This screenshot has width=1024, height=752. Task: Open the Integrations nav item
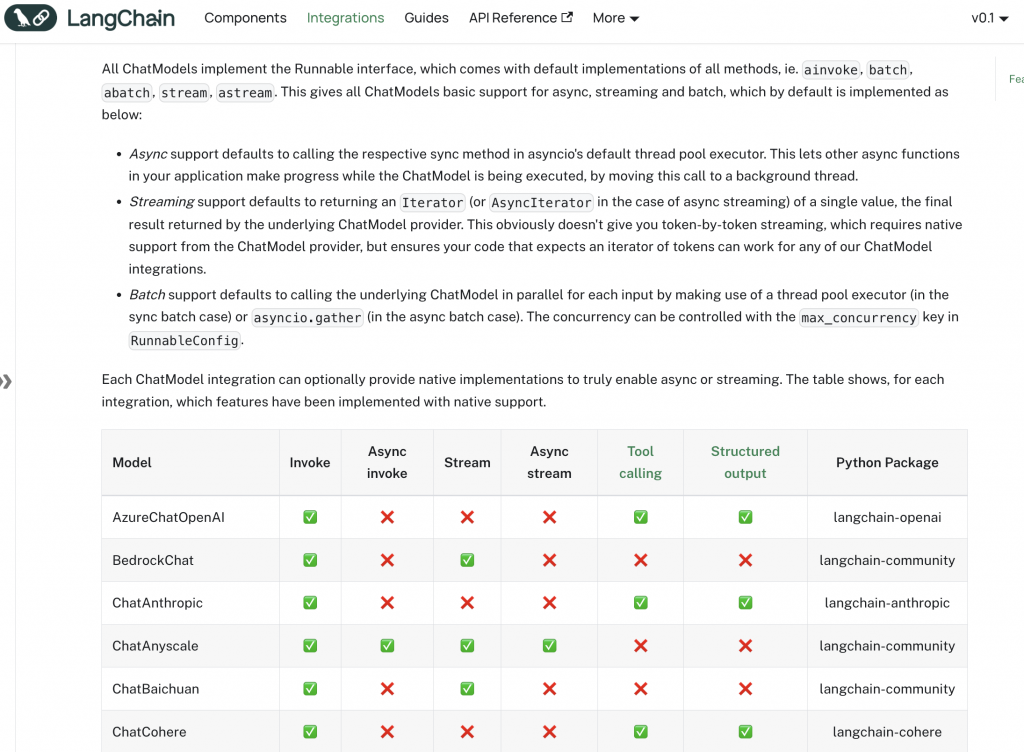[x=345, y=18]
